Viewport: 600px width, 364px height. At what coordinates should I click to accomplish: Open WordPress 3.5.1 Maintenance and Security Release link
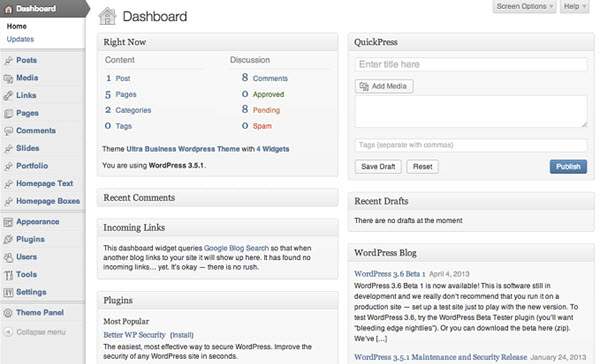[440, 357]
